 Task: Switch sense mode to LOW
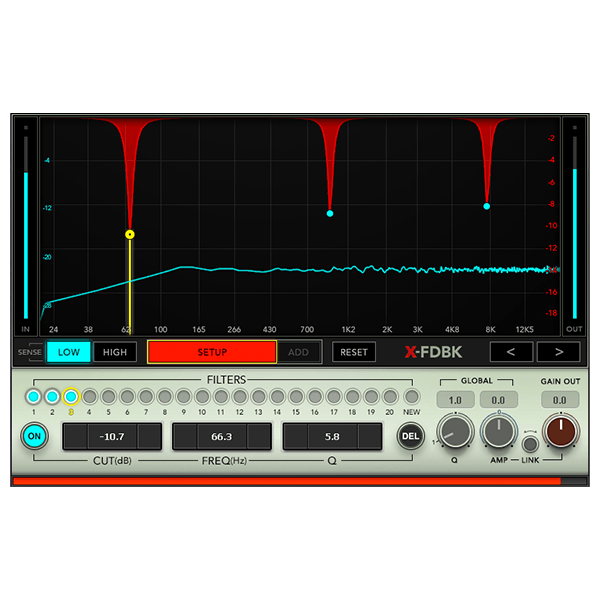pos(69,352)
